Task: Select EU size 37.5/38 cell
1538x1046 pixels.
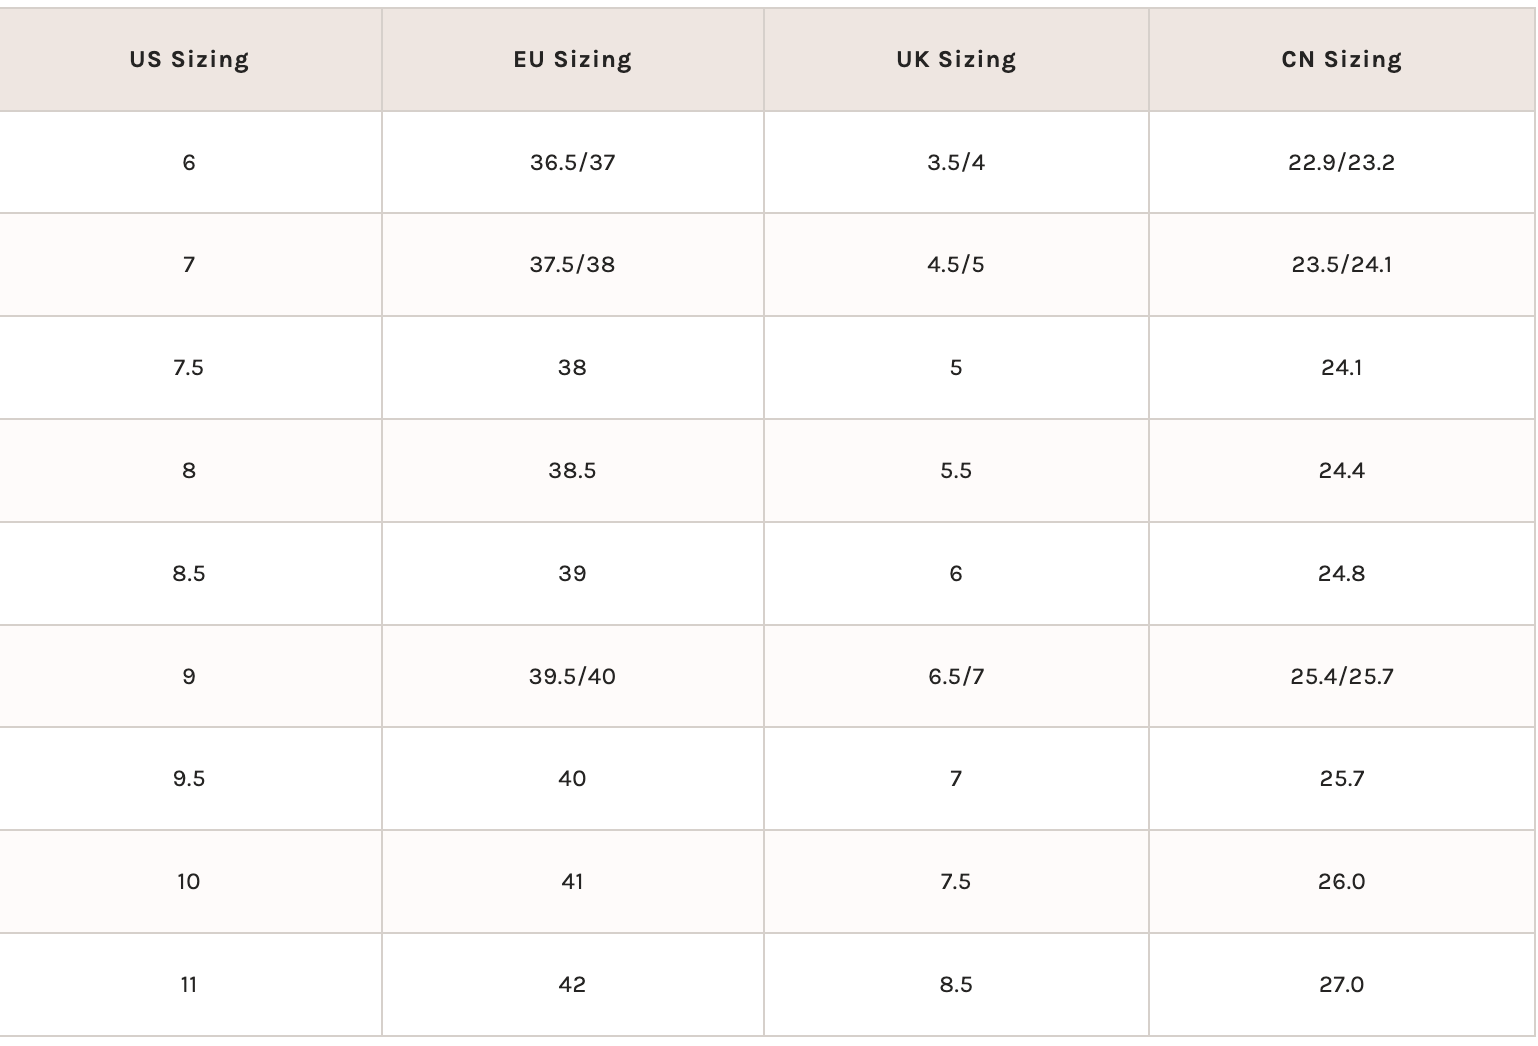Action: tap(572, 265)
